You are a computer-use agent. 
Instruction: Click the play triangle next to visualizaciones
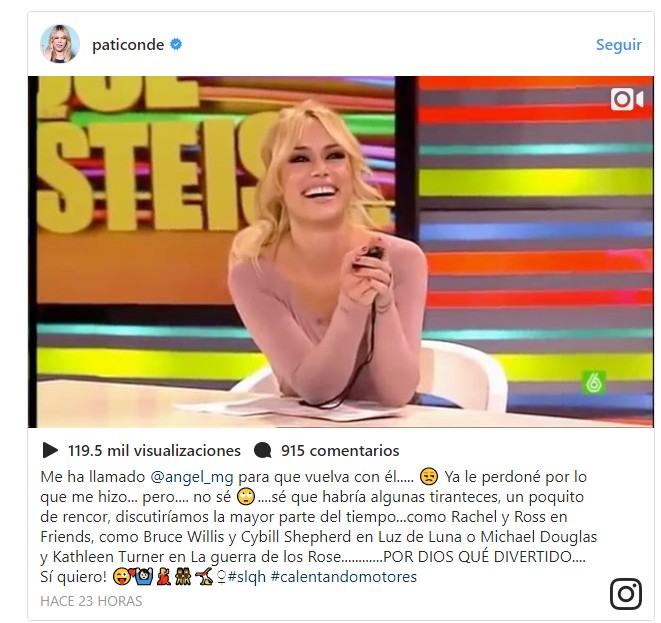[50, 450]
